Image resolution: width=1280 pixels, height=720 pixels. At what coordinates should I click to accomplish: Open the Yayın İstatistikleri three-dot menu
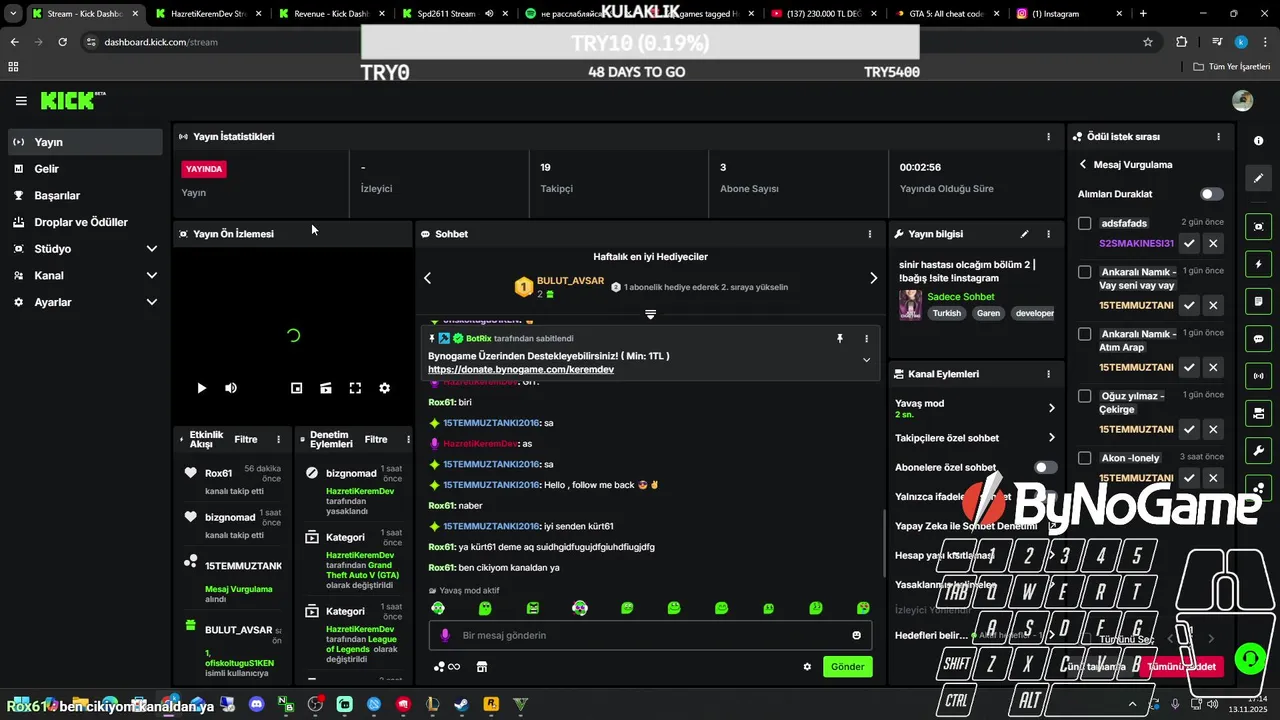pos(1048,136)
